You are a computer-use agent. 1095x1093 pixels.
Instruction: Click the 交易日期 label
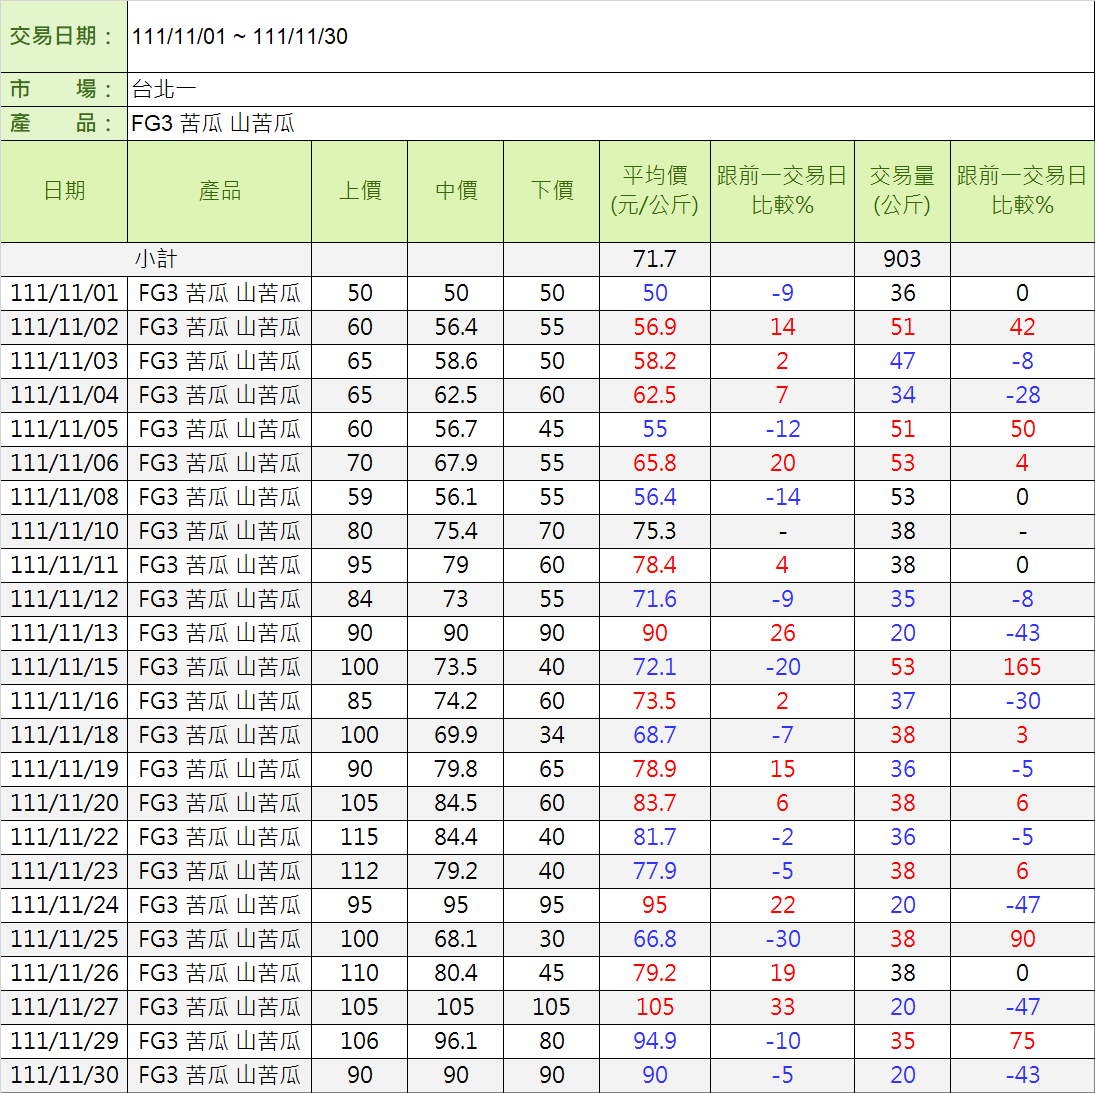(63, 37)
